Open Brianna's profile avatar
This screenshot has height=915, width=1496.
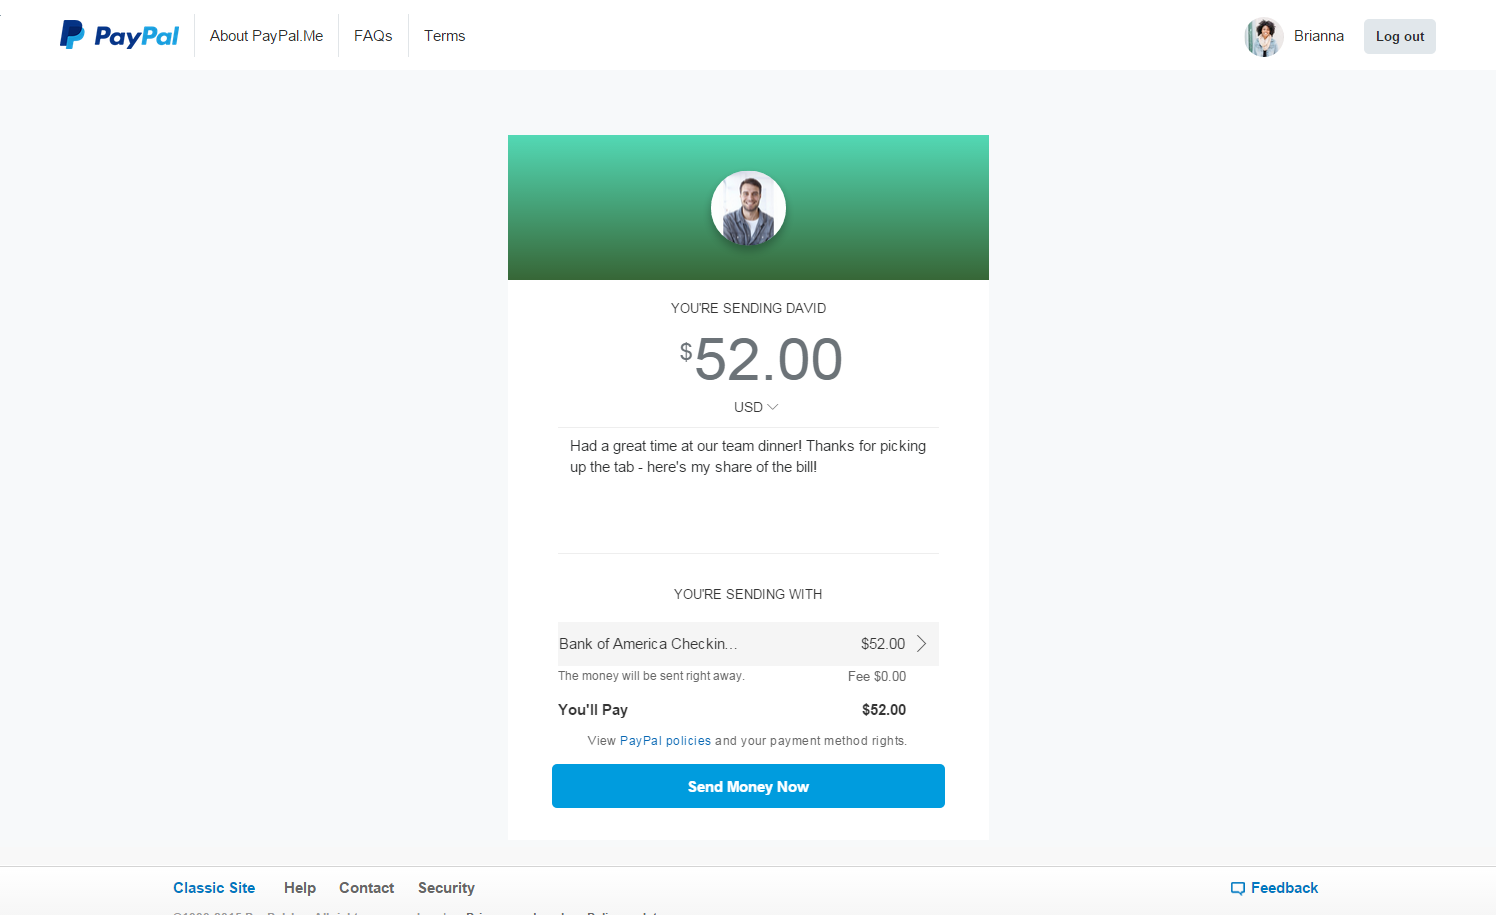(1264, 37)
